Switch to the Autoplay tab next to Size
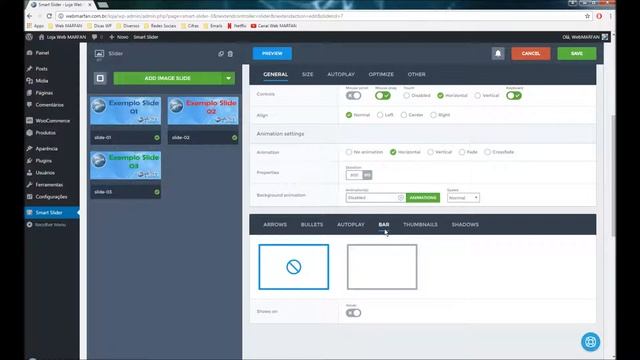Screen dimensions: 640x360 [x=341, y=74]
